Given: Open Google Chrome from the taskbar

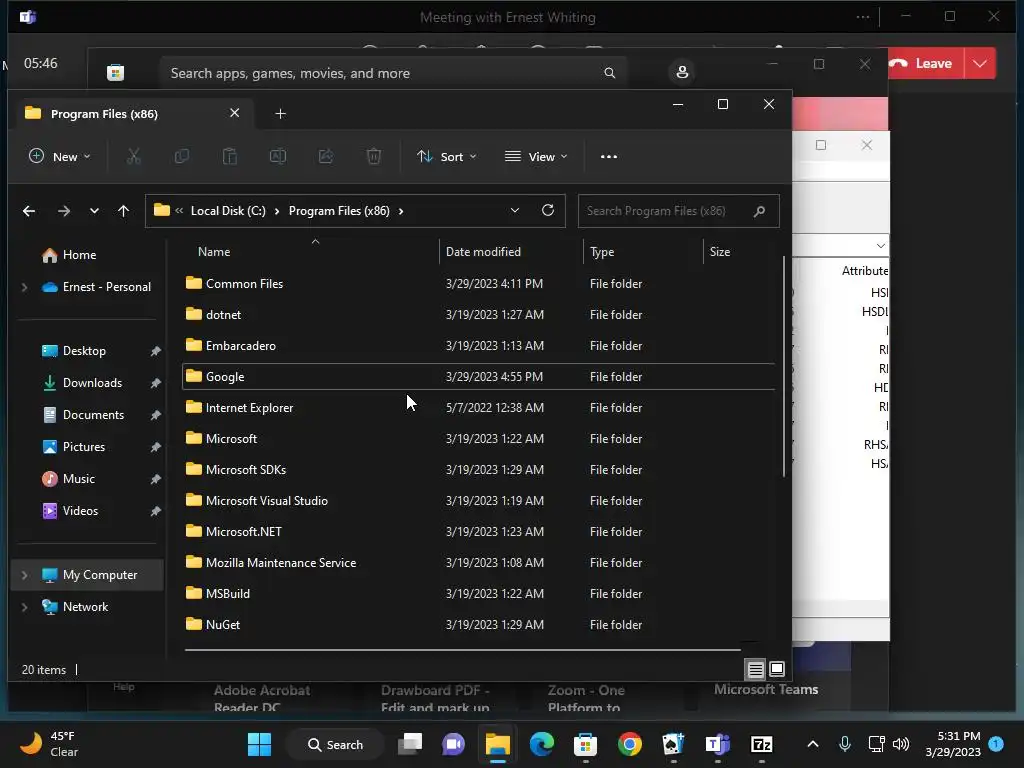Looking at the screenshot, I should coord(630,744).
